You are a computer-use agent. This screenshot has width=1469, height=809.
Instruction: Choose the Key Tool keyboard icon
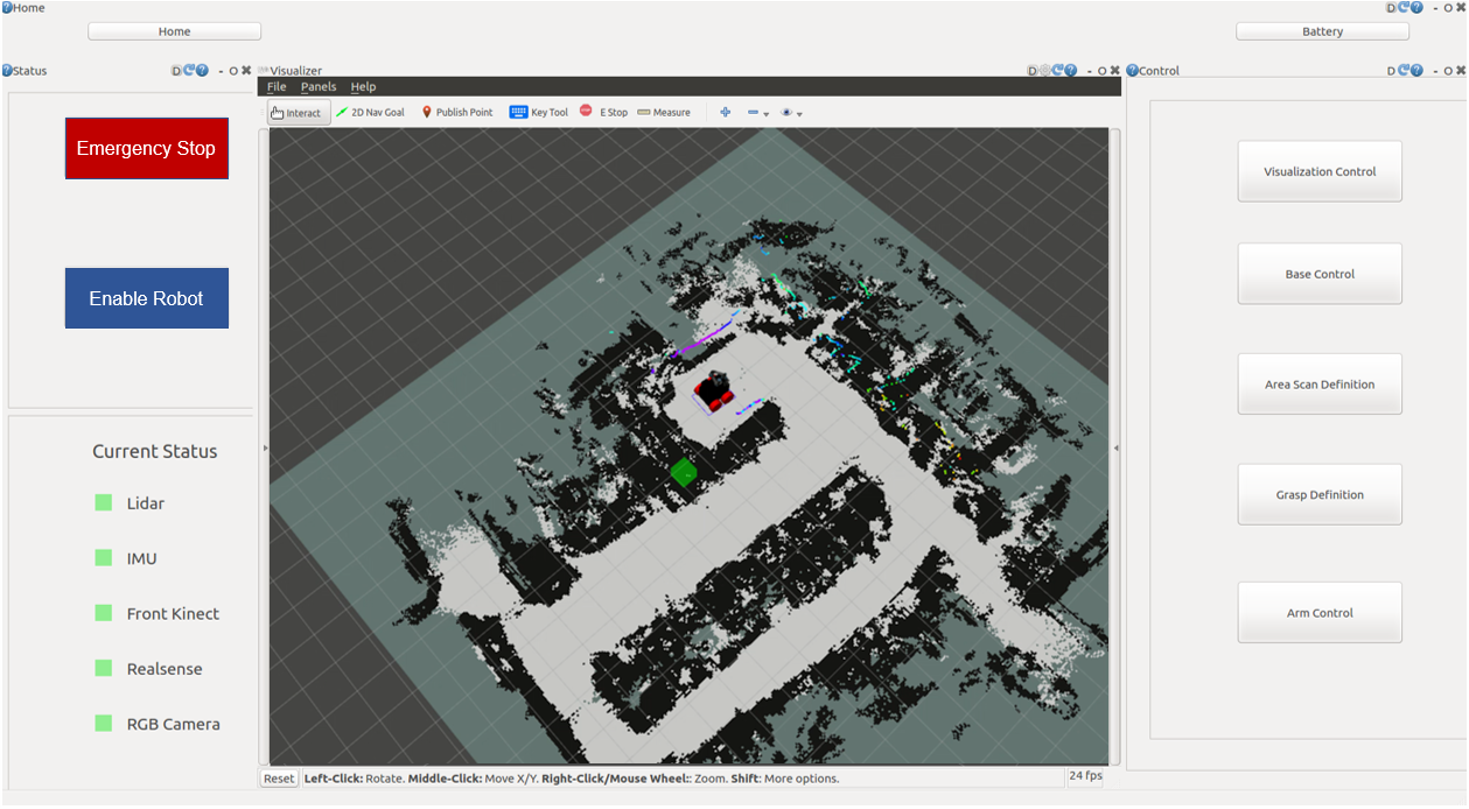538,113
